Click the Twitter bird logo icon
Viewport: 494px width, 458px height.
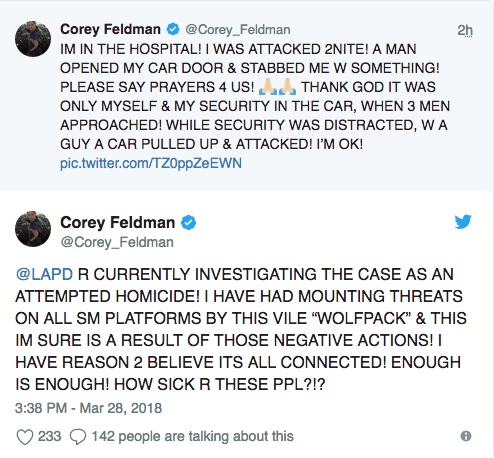[463, 222]
